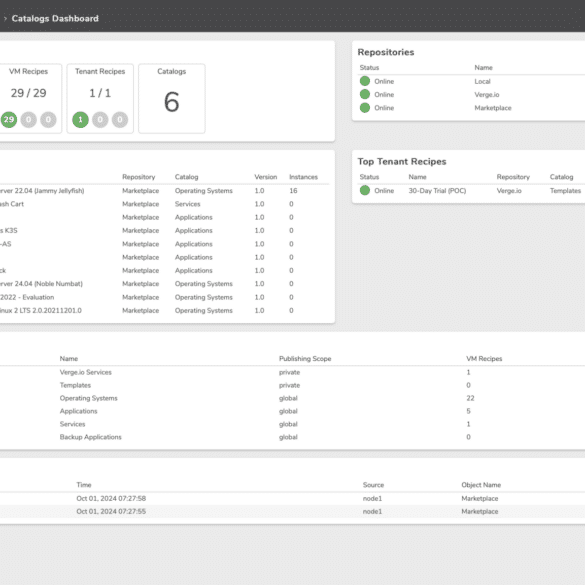The height and width of the screenshot is (585, 585).
Task: Open the Services catalog in the catalogs list
Action: [x=72, y=424]
